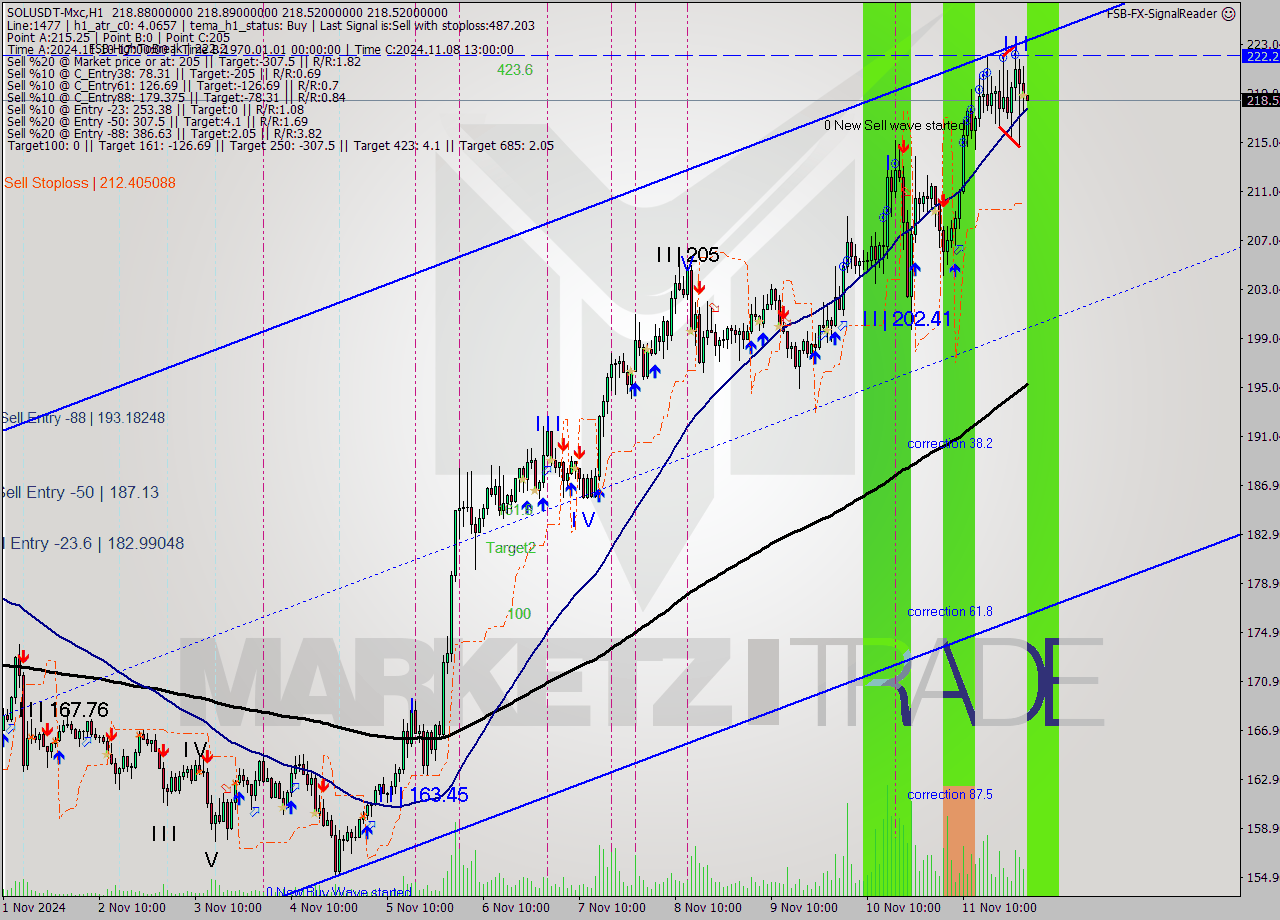1280x920 pixels.
Task: Click the smiley face icon beside FSB-FX-SignalReader
Action: [x=1229, y=13]
